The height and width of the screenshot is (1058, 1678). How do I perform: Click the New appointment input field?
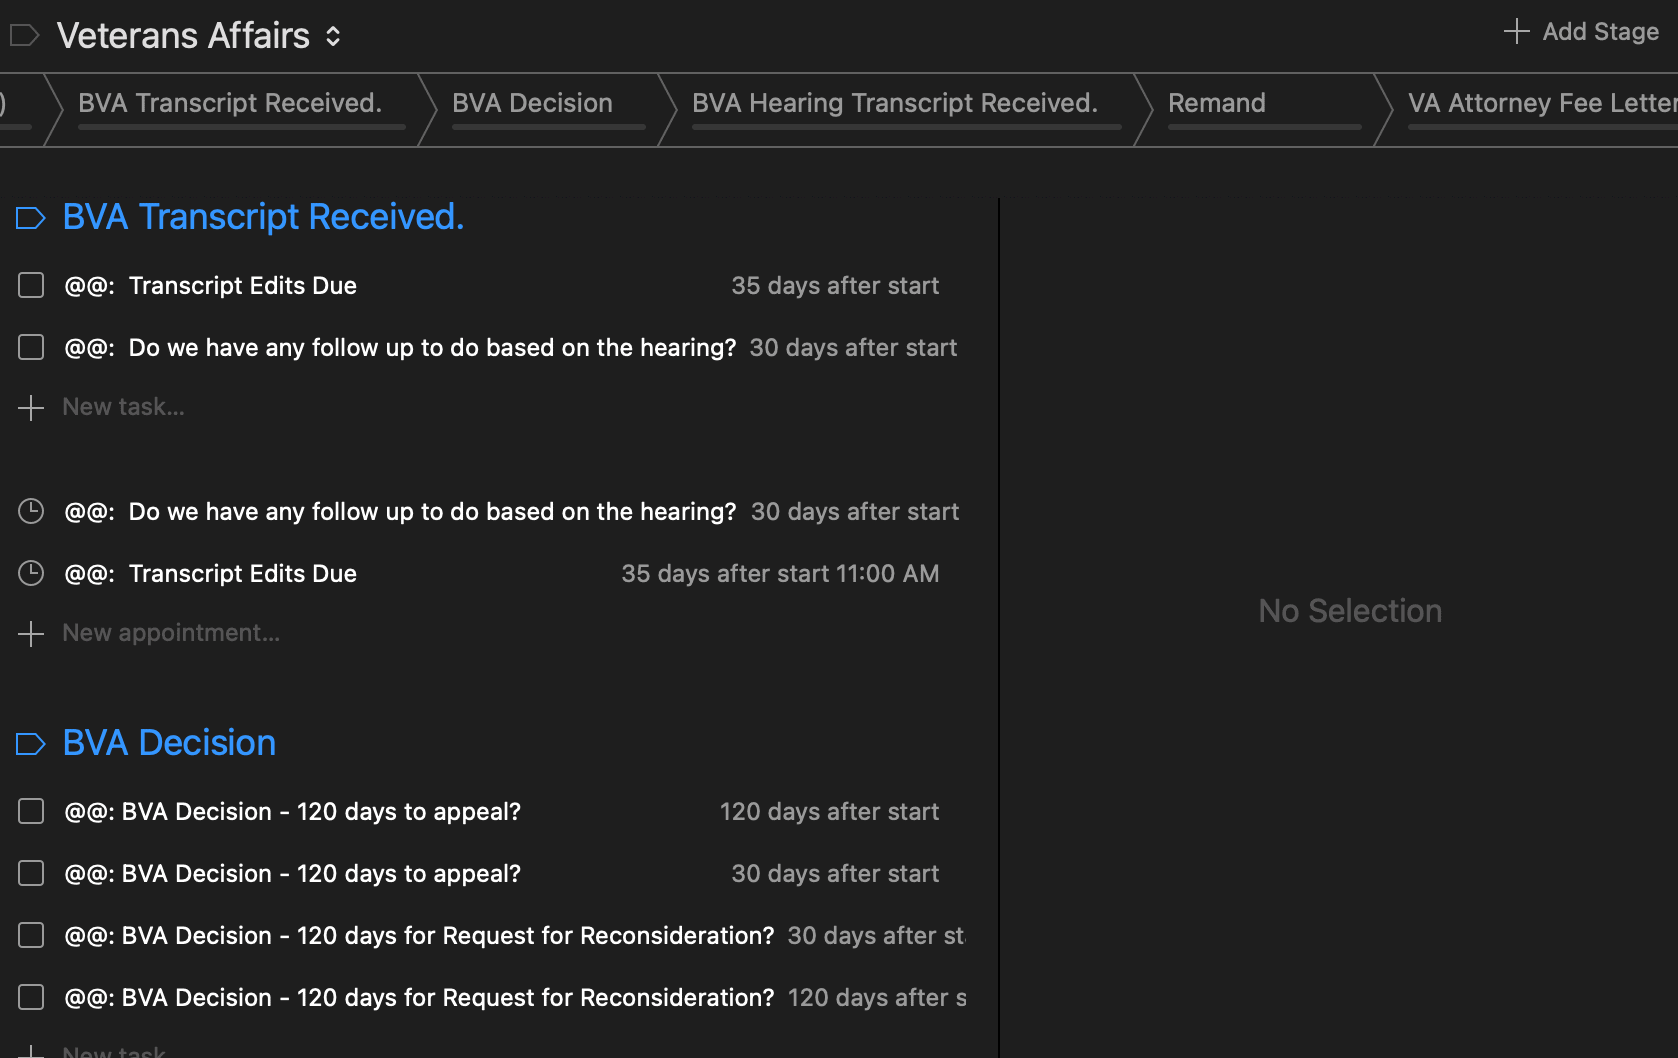click(x=171, y=634)
